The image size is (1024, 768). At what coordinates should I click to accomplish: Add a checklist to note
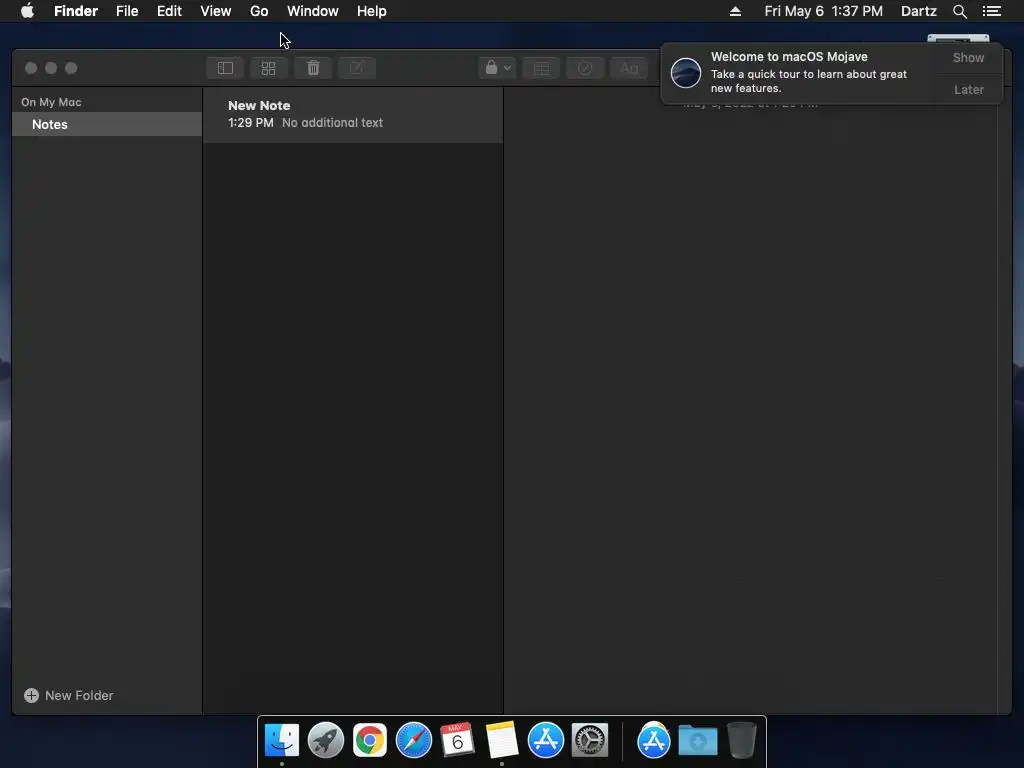coord(585,68)
